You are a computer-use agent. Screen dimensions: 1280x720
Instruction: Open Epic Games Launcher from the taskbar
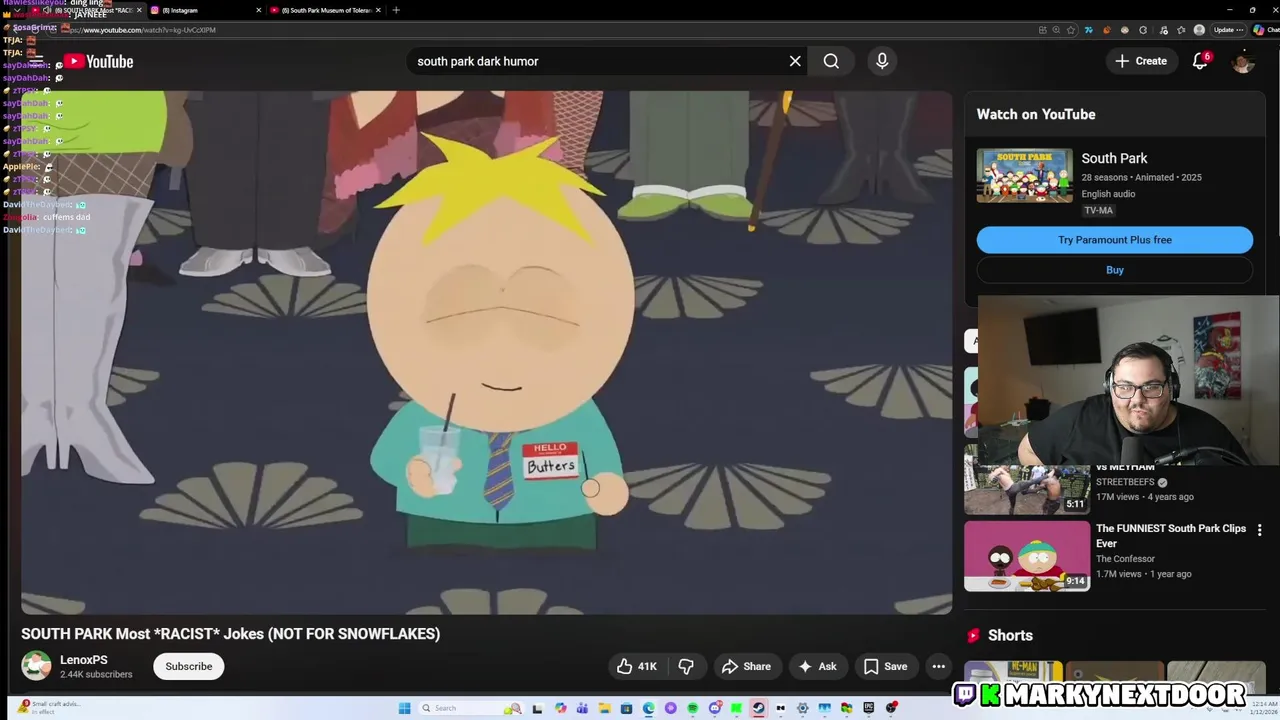[x=868, y=708]
